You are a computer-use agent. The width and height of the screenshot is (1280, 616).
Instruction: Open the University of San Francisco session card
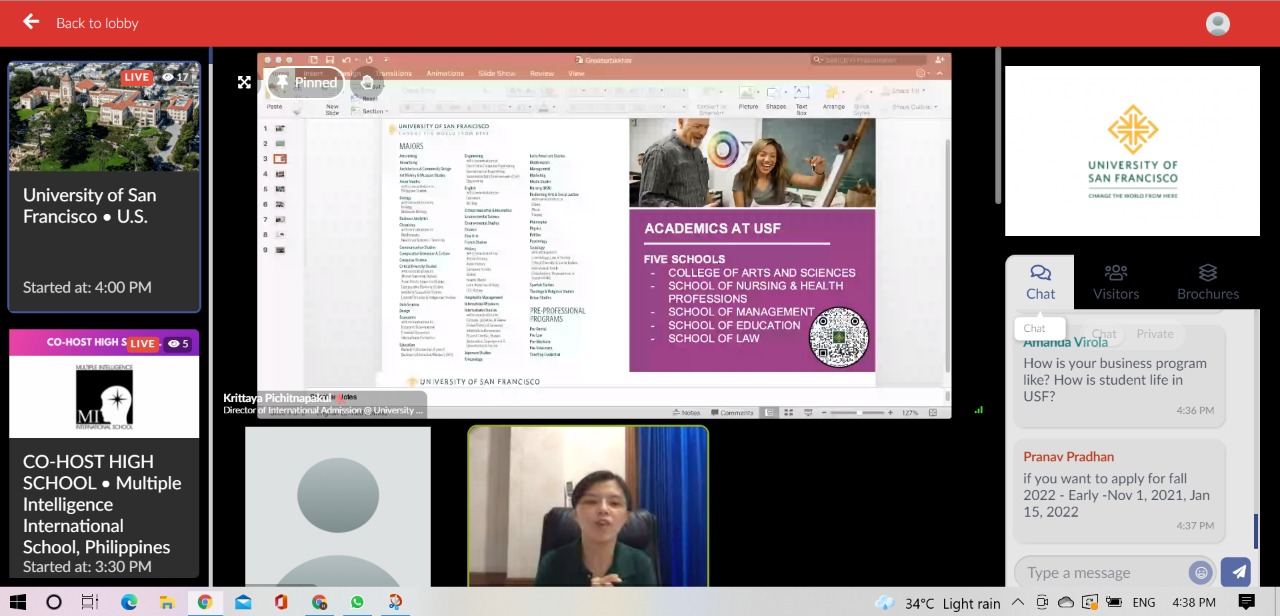pos(104,187)
